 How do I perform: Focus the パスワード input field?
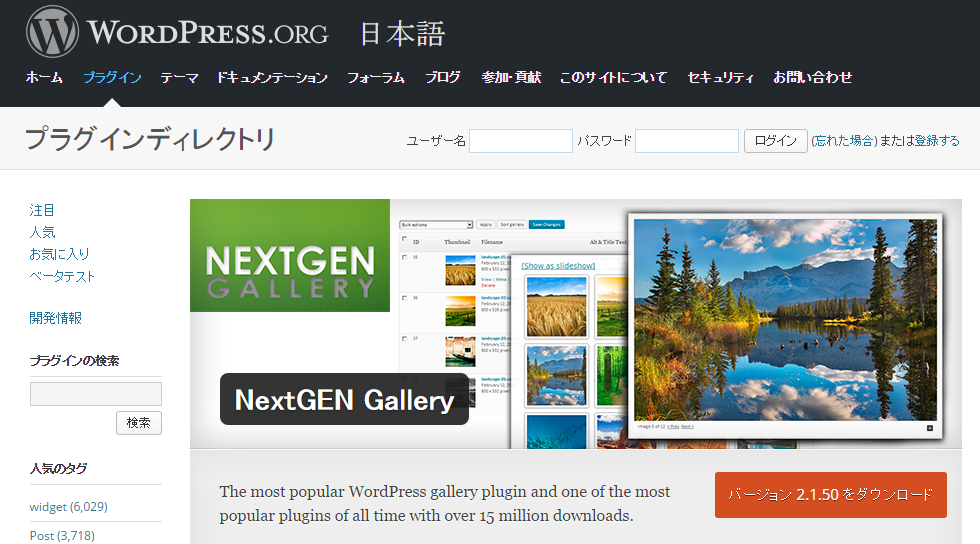687,141
